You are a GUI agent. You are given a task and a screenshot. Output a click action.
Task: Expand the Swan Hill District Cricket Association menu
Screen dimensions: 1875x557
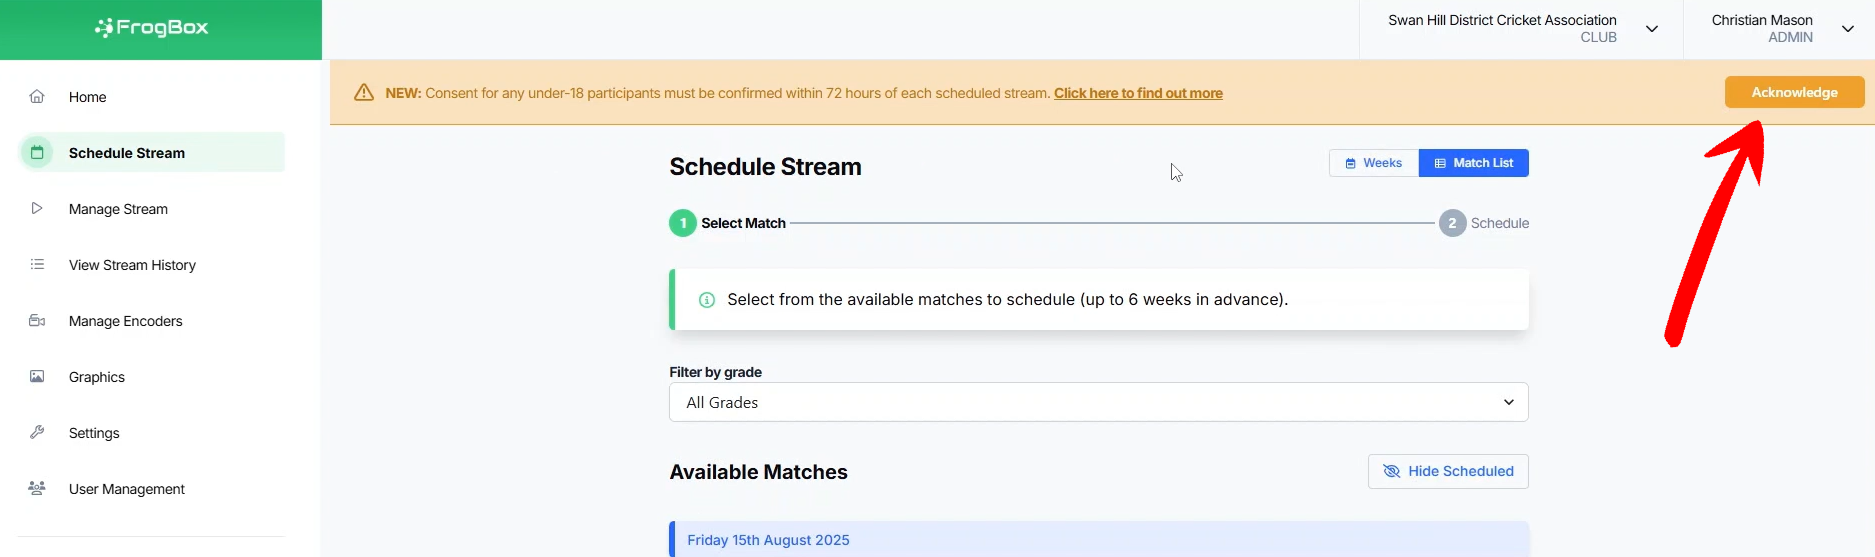tap(1651, 29)
